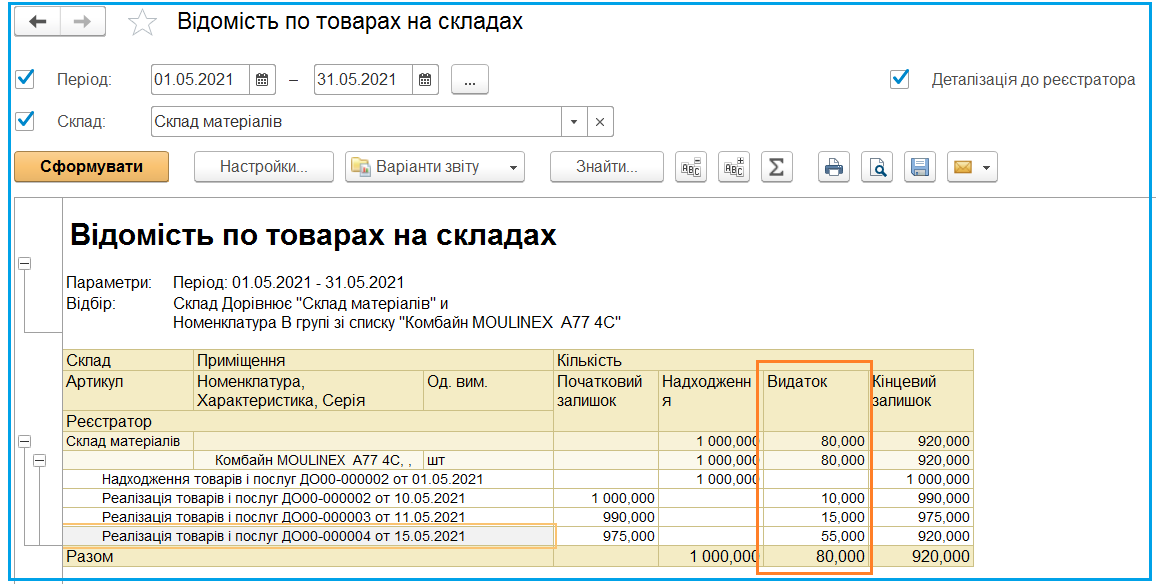
Task: Click Видаток value 55,000
Action: tap(815, 536)
